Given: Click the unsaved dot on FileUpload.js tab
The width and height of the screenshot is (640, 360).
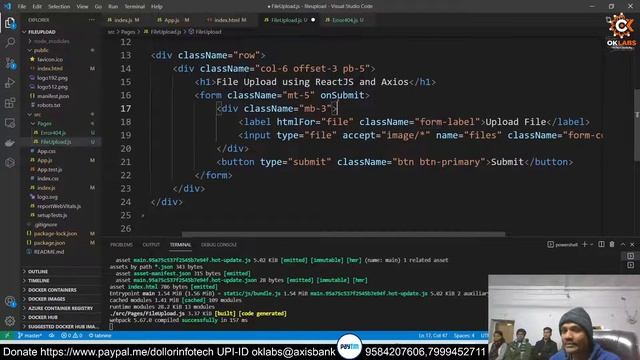Looking at the screenshot, I should (313, 20).
